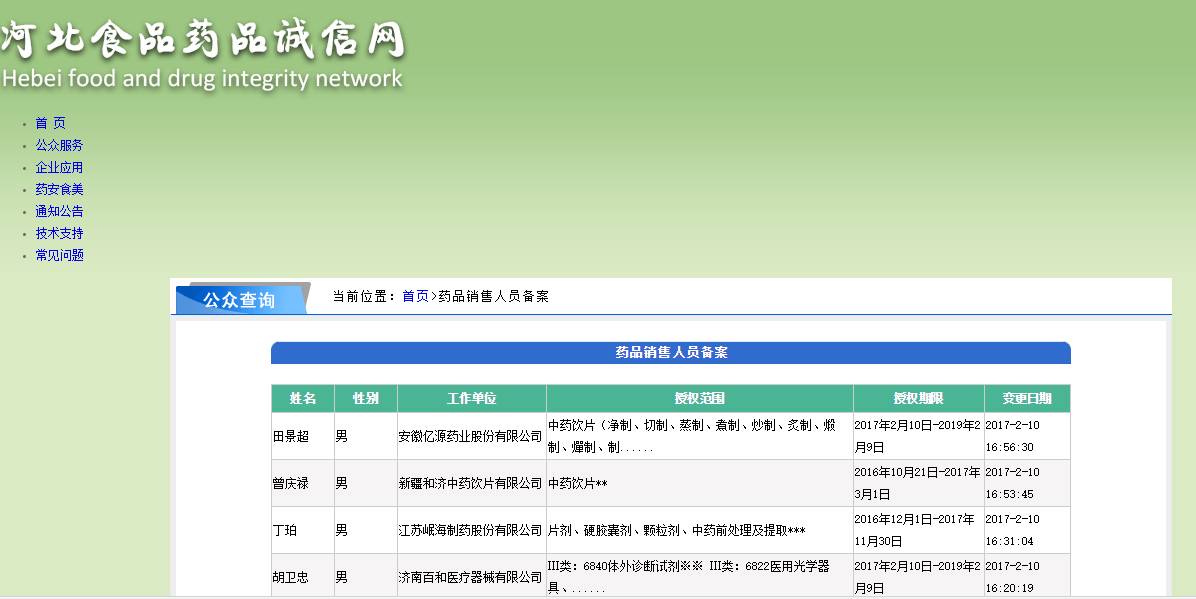The image size is (1196, 599).
Task: Click the 工作单位 column header
Action: pyautogui.click(x=472, y=398)
